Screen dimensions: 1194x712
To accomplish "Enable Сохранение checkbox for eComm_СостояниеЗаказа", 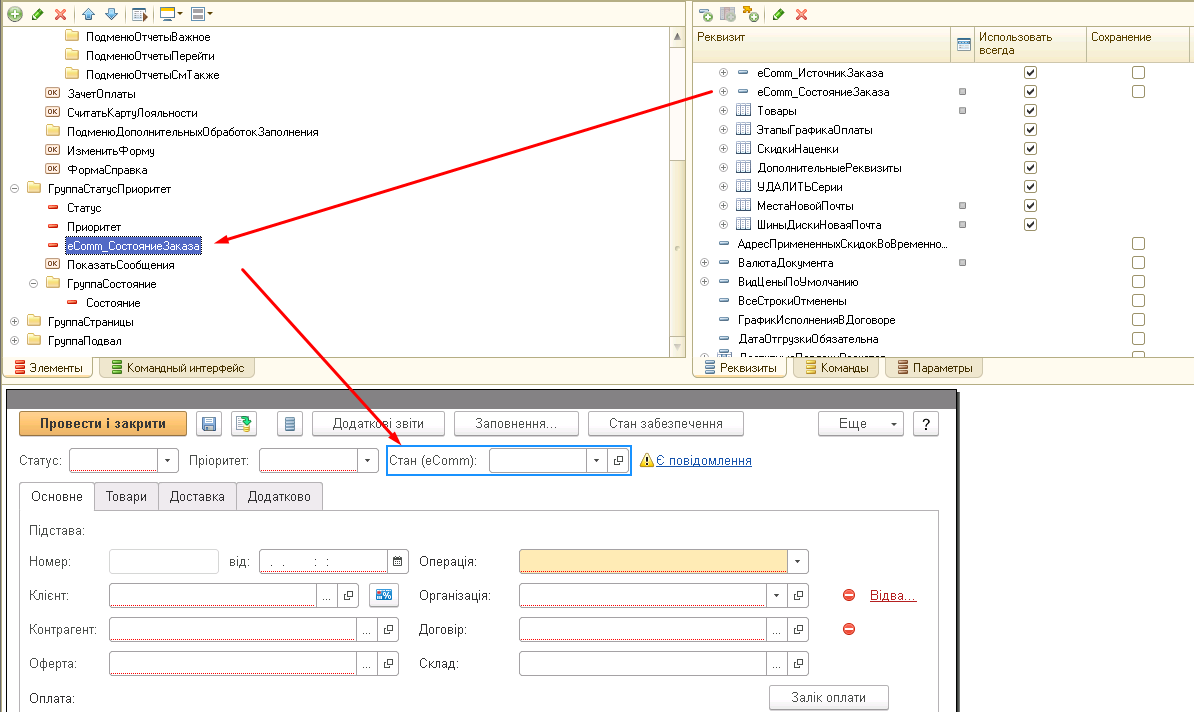I will pyautogui.click(x=1138, y=92).
